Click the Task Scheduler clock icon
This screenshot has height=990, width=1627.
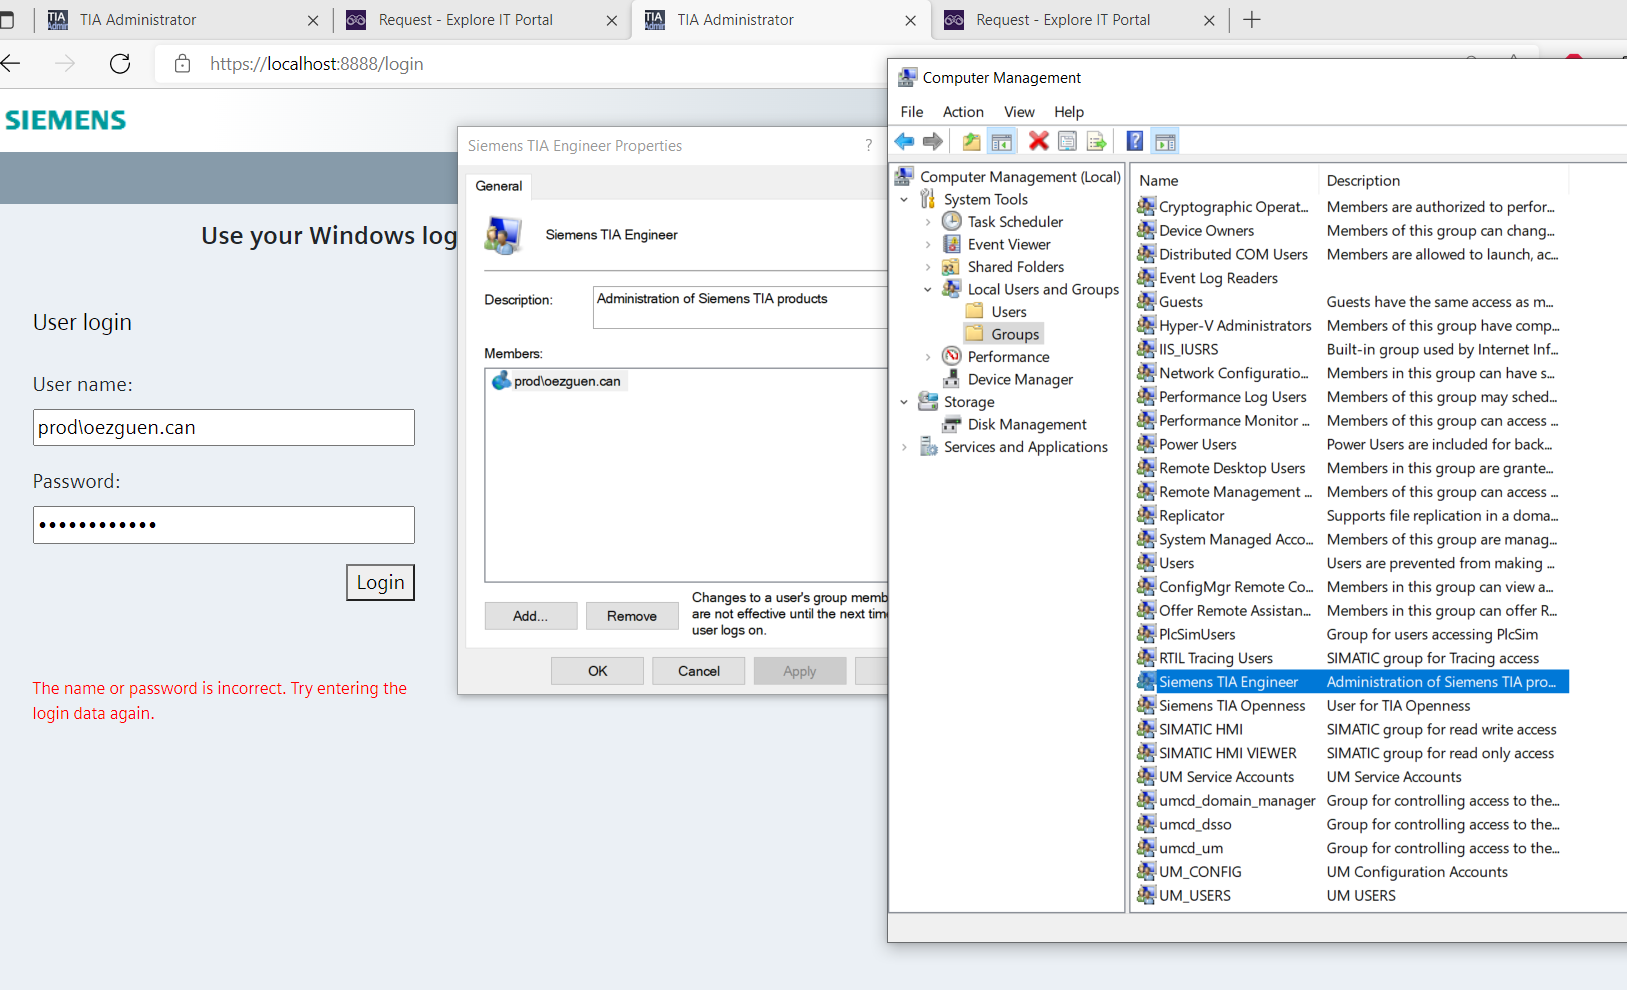pos(952,221)
